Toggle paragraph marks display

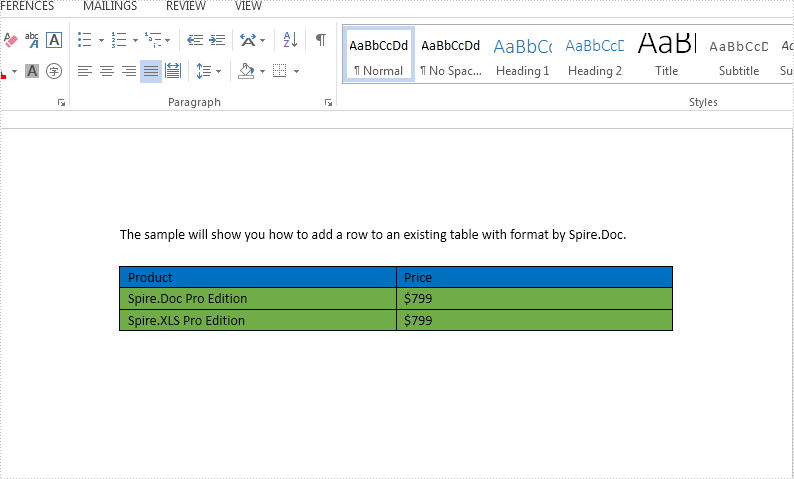[321, 39]
